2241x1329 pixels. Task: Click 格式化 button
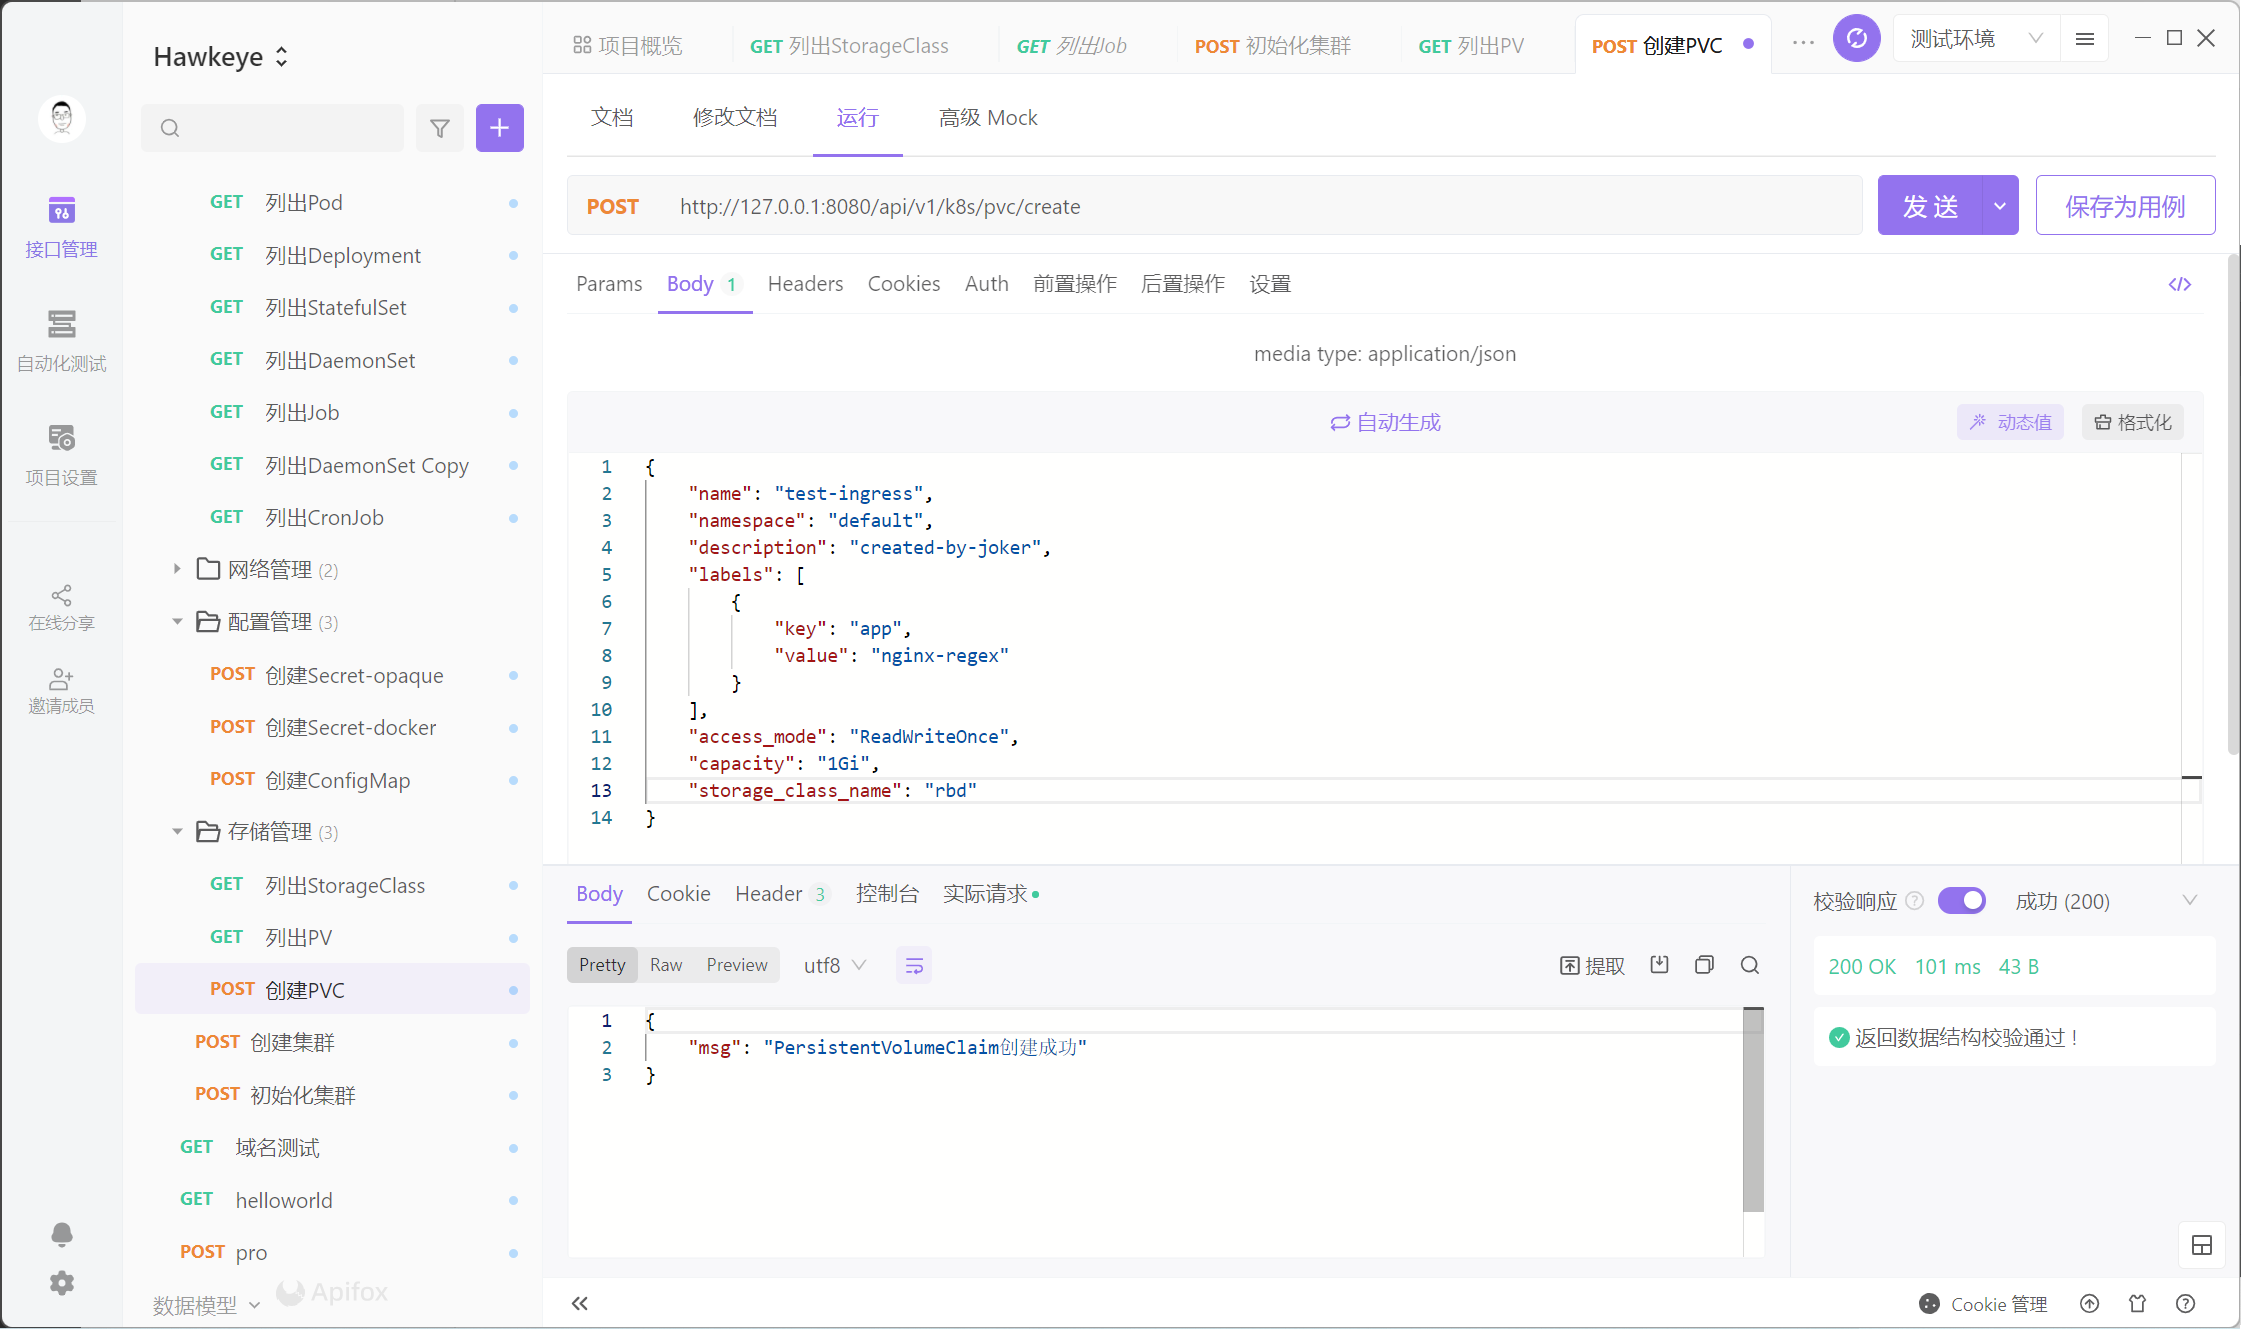pos(2133,422)
